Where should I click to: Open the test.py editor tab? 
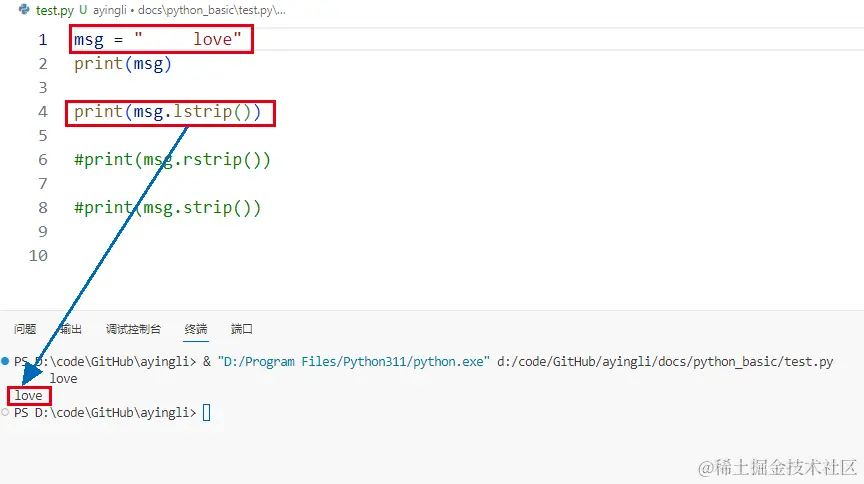tap(55, 10)
